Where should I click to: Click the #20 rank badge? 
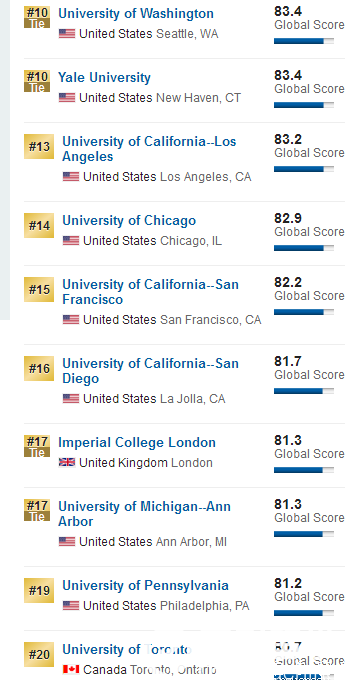pyautogui.click(x=39, y=654)
